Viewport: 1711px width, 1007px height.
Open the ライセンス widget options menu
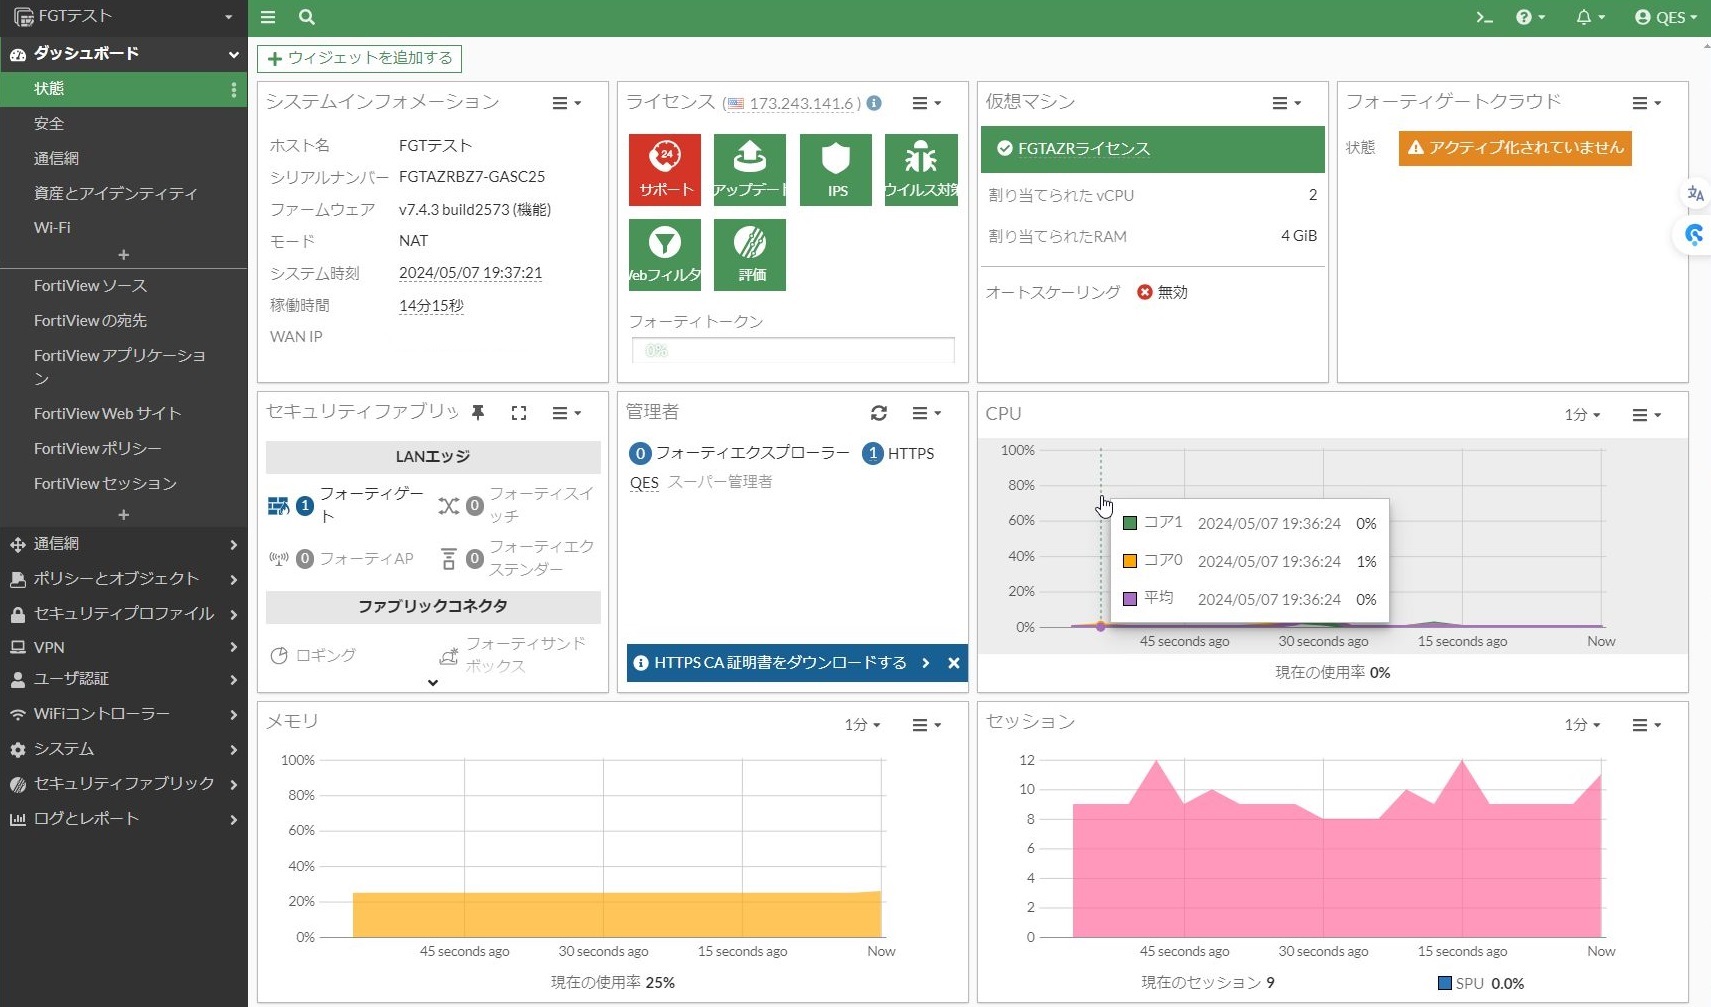[926, 103]
